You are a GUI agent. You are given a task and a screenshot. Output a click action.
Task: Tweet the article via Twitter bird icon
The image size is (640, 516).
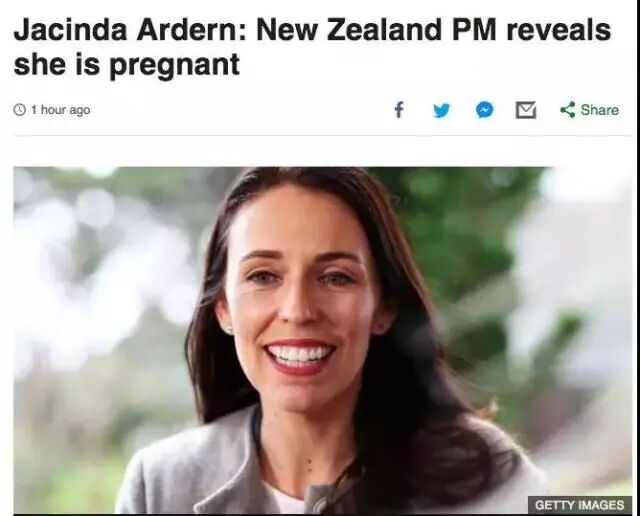pyautogui.click(x=441, y=110)
